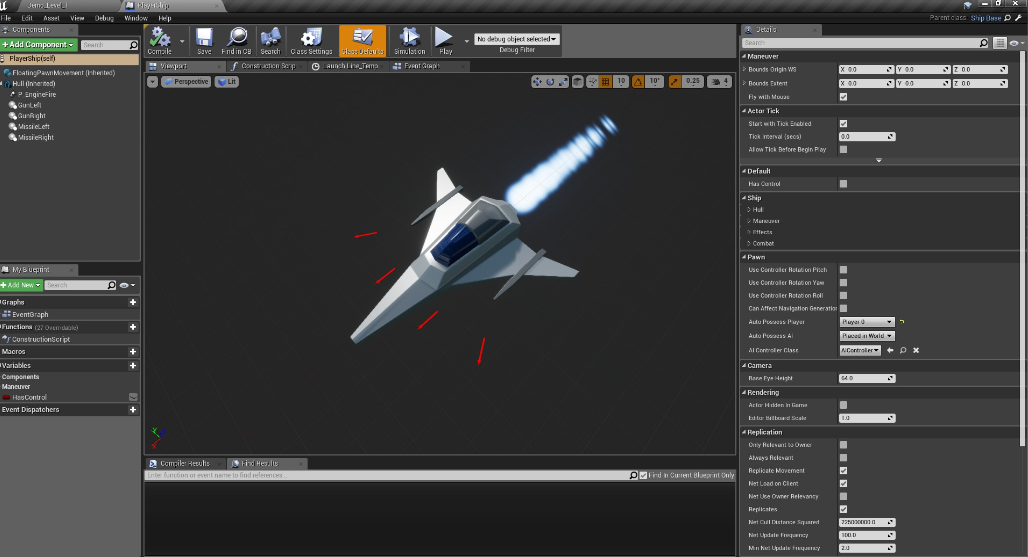Open camera speed setting in viewport toolbar

[721, 81]
